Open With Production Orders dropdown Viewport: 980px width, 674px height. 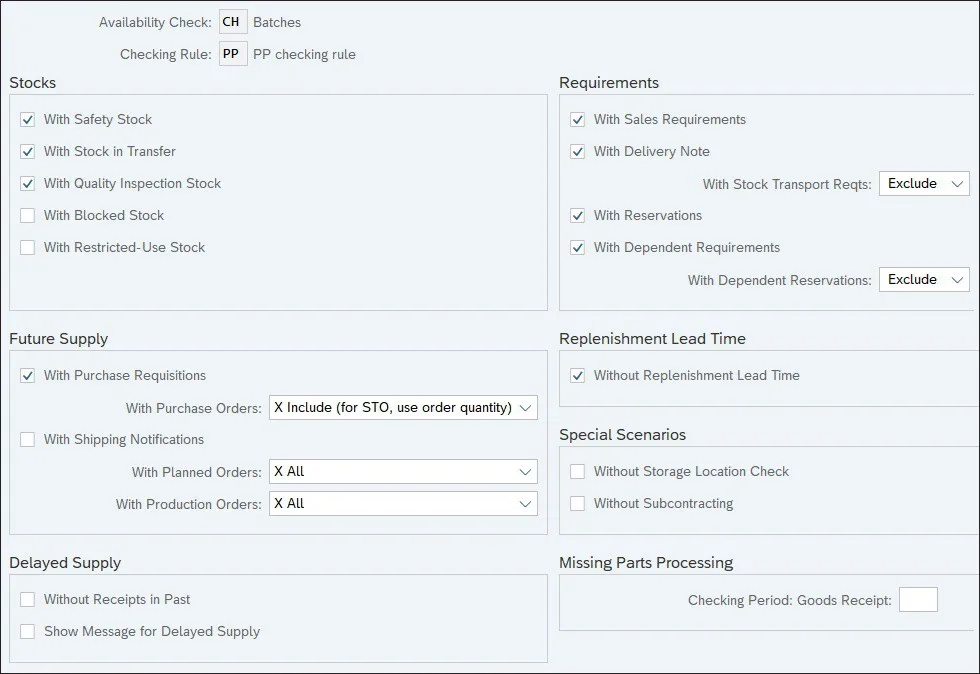[x=403, y=504]
